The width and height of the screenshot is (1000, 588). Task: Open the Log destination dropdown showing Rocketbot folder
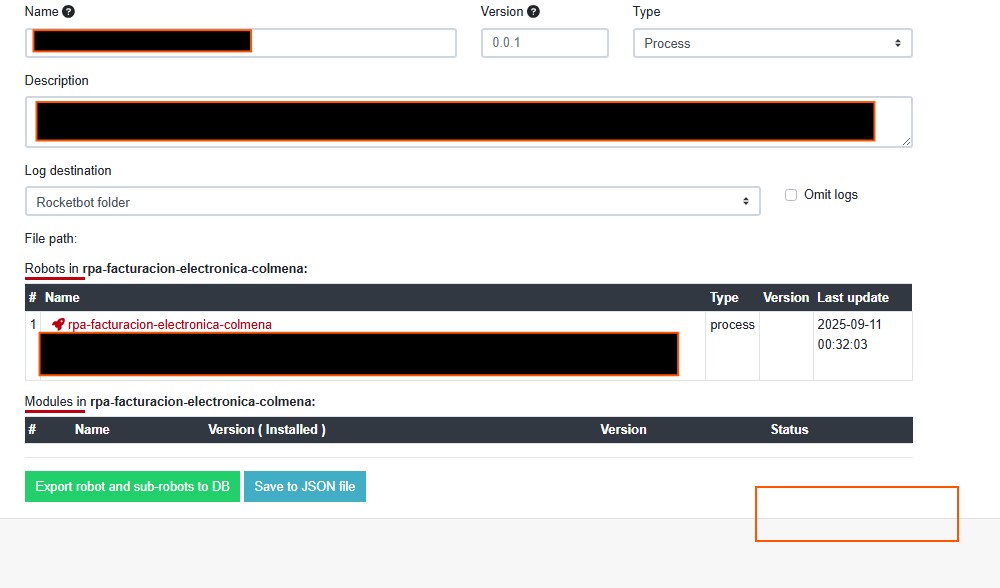[x=393, y=202]
